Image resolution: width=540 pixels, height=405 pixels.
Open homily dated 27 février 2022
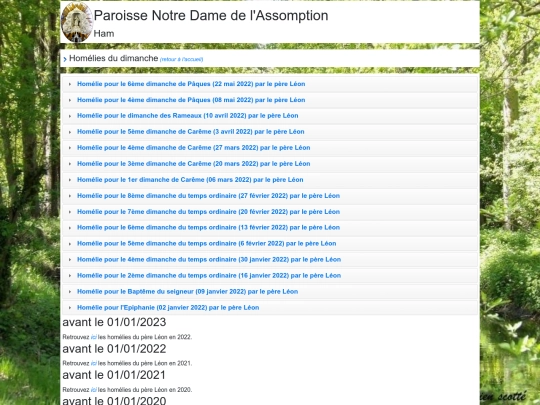(208, 196)
